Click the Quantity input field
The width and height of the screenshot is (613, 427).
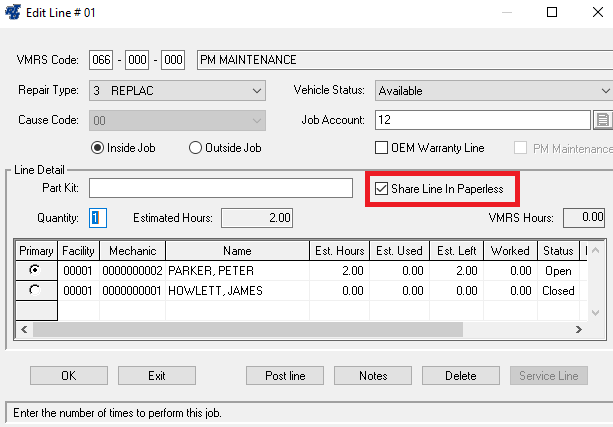(x=97, y=217)
